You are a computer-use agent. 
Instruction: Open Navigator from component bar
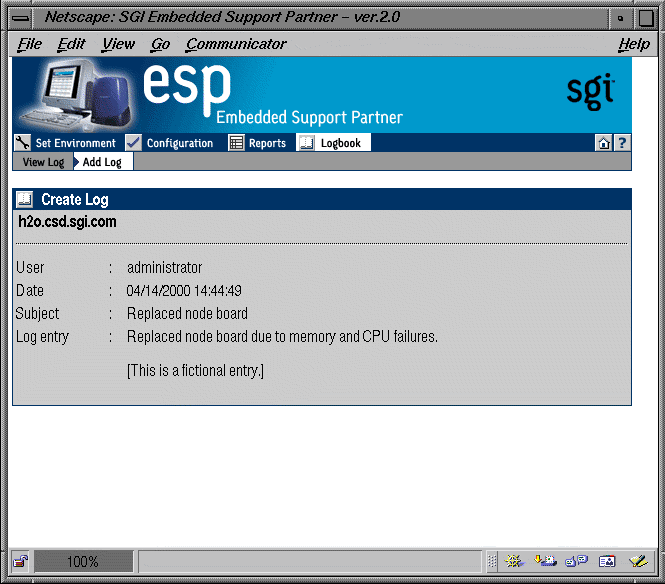(514, 562)
